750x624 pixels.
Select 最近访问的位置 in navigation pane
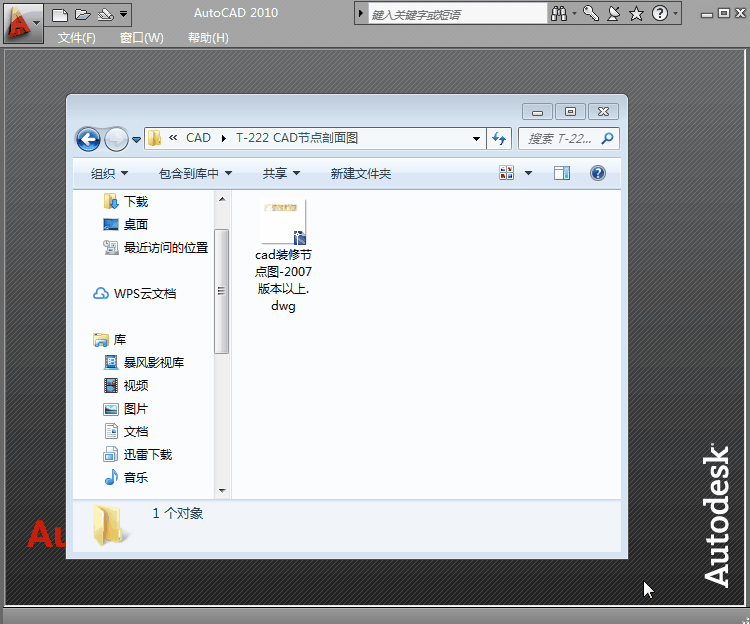click(x=156, y=247)
